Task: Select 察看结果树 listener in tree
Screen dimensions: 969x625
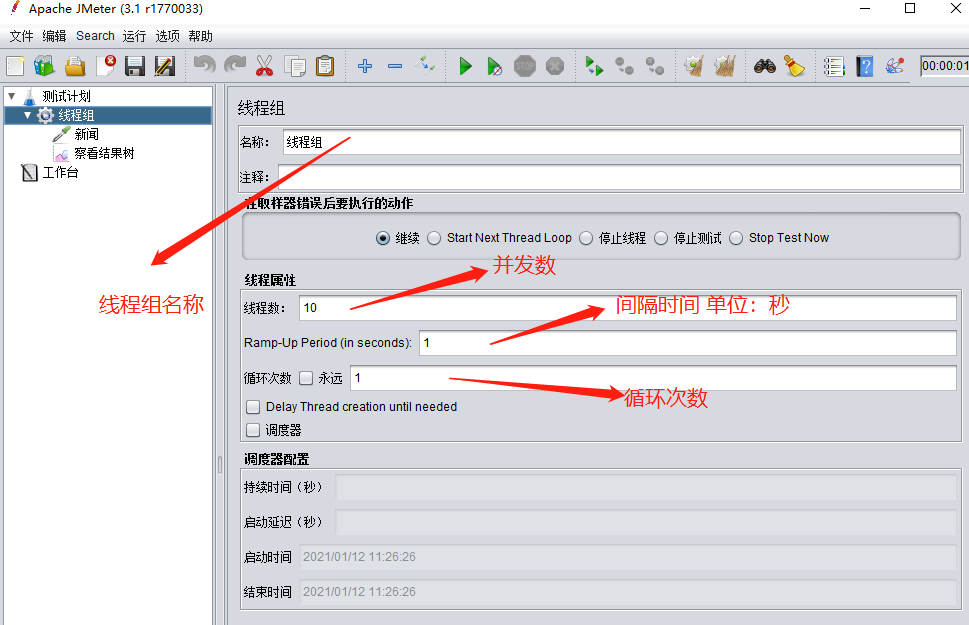Action: pyautogui.click(x=104, y=153)
